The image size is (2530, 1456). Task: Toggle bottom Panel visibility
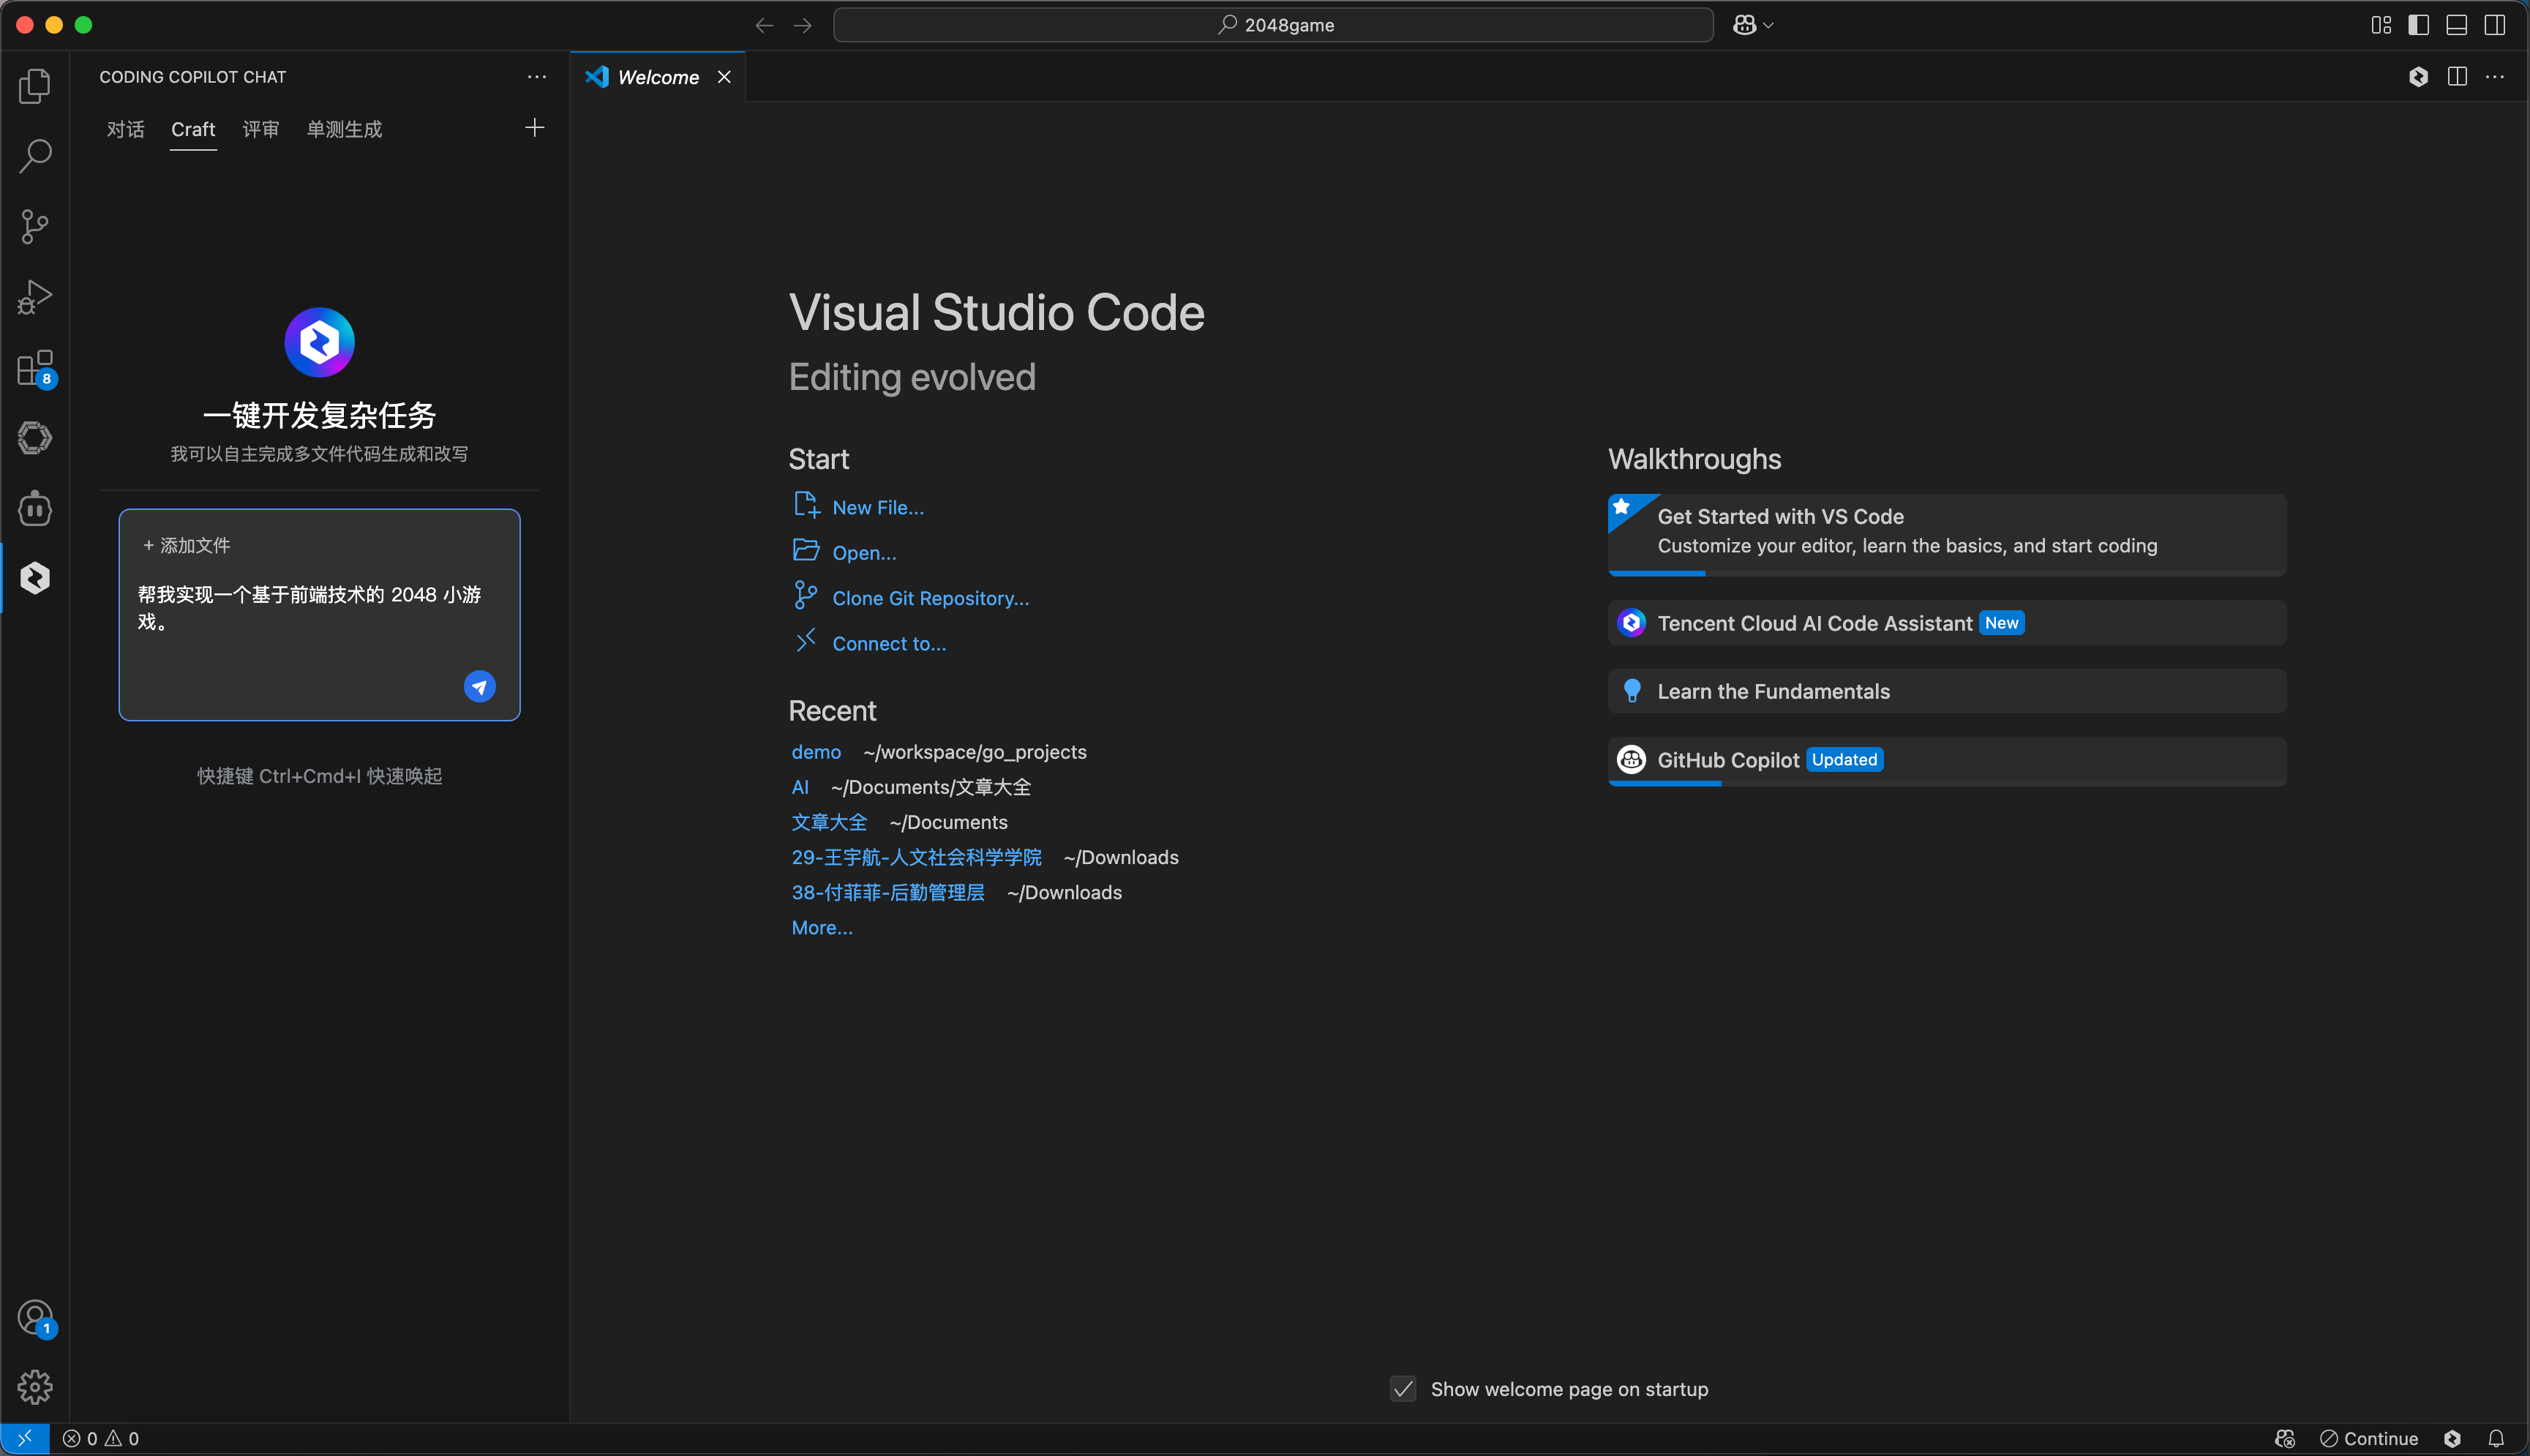coord(2457,25)
